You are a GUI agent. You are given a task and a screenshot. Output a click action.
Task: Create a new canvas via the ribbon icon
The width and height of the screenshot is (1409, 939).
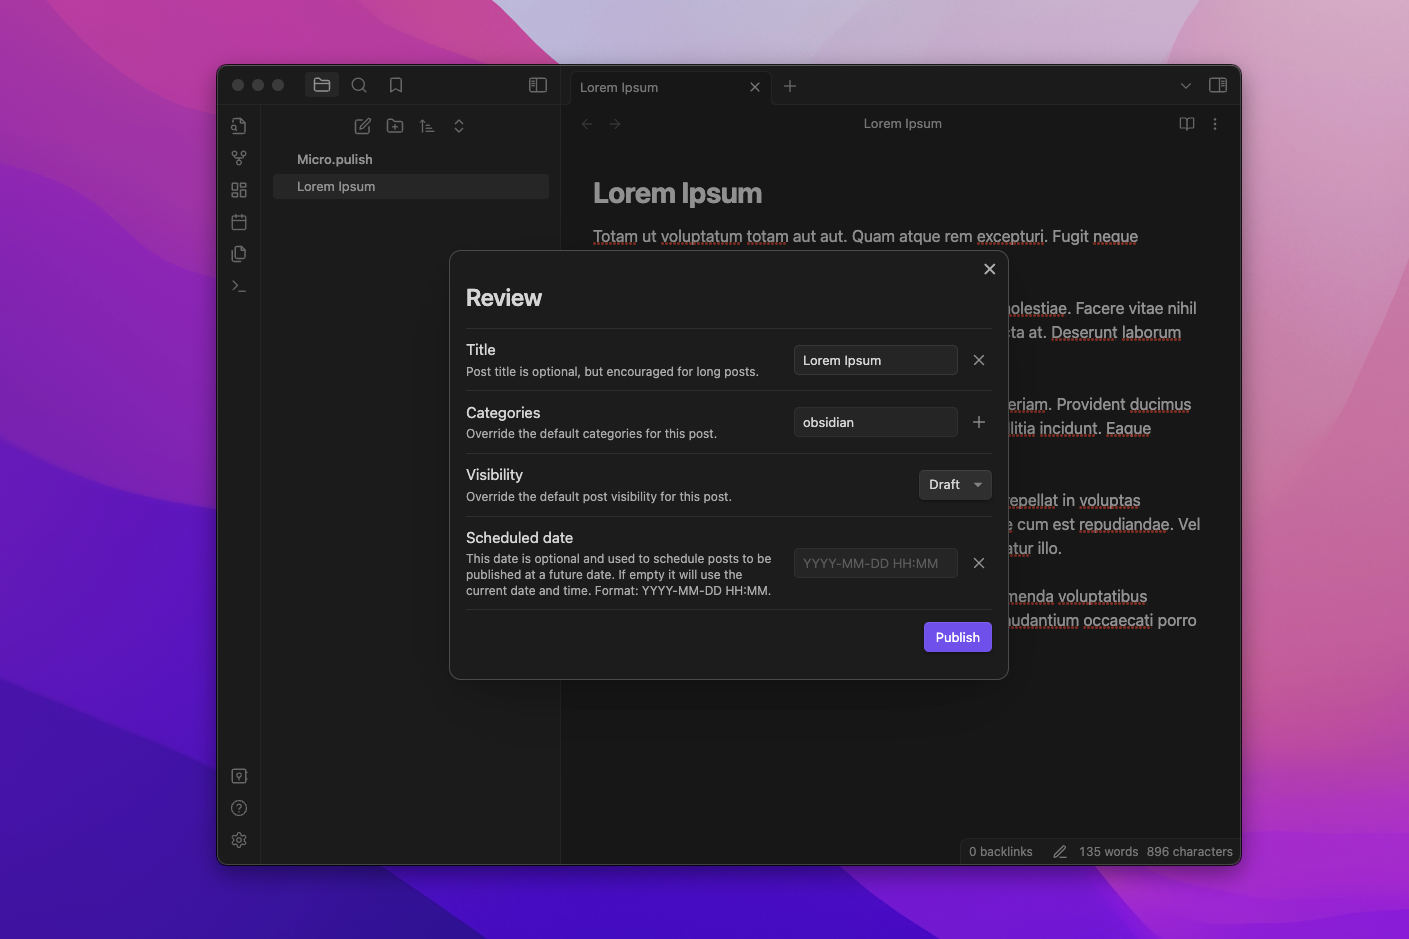coord(238,189)
